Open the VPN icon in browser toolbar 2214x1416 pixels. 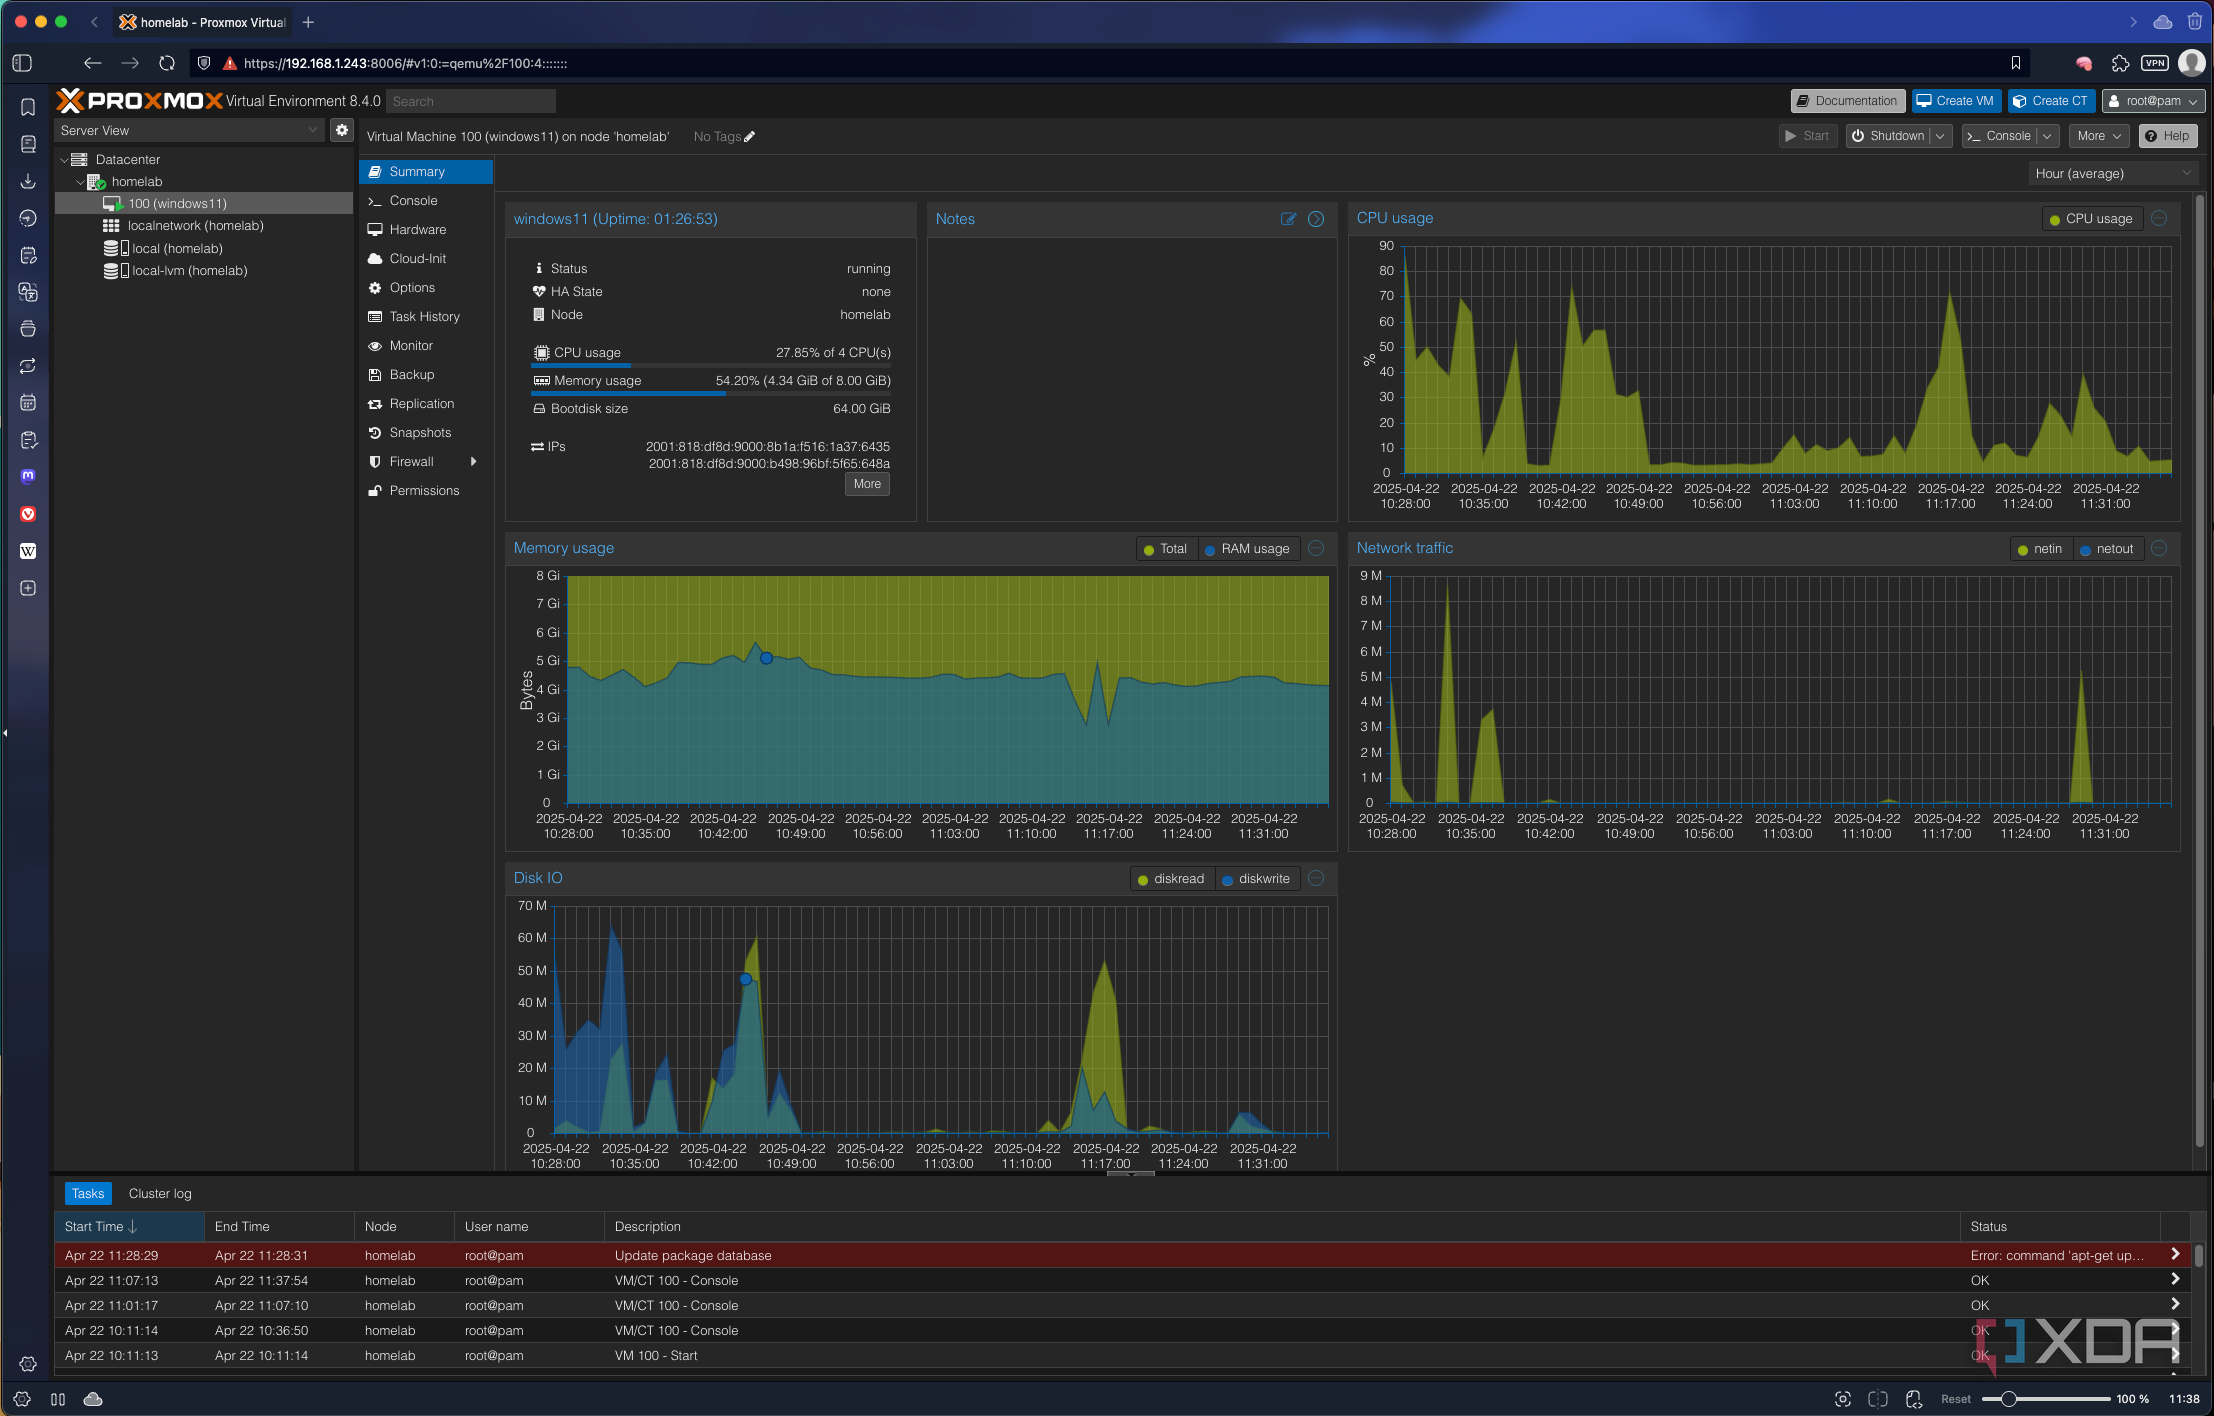pos(2154,63)
